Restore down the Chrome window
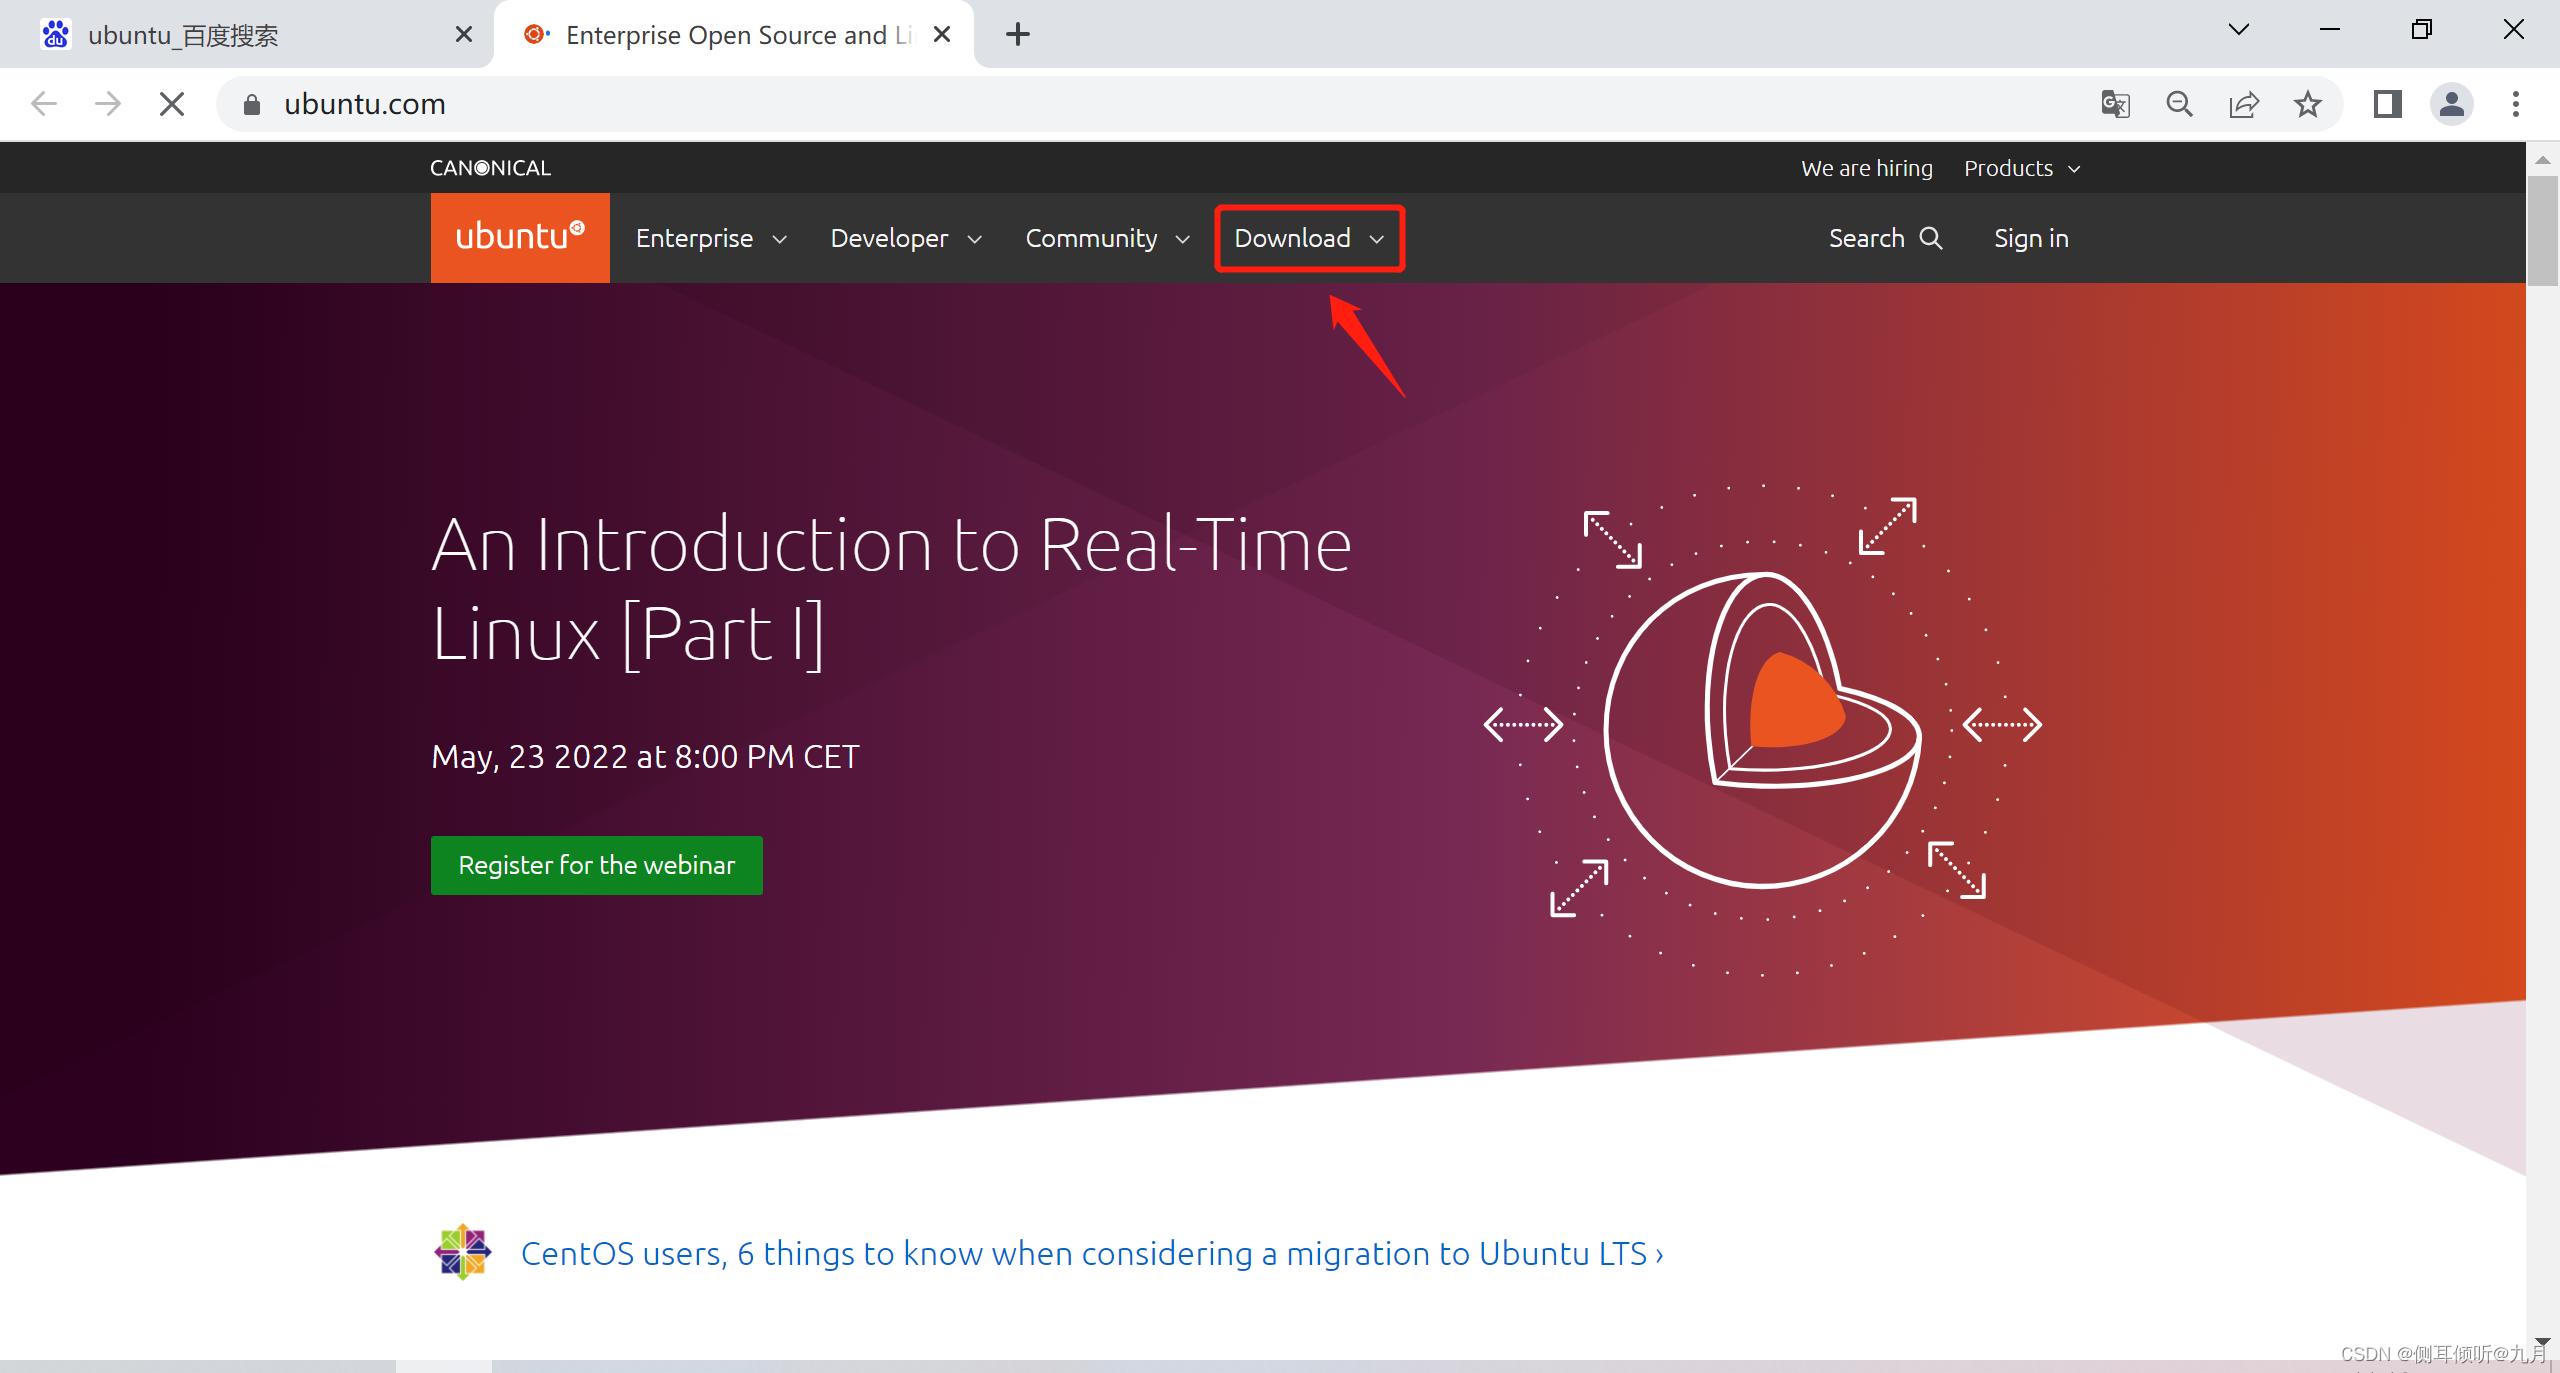 tap(2421, 30)
